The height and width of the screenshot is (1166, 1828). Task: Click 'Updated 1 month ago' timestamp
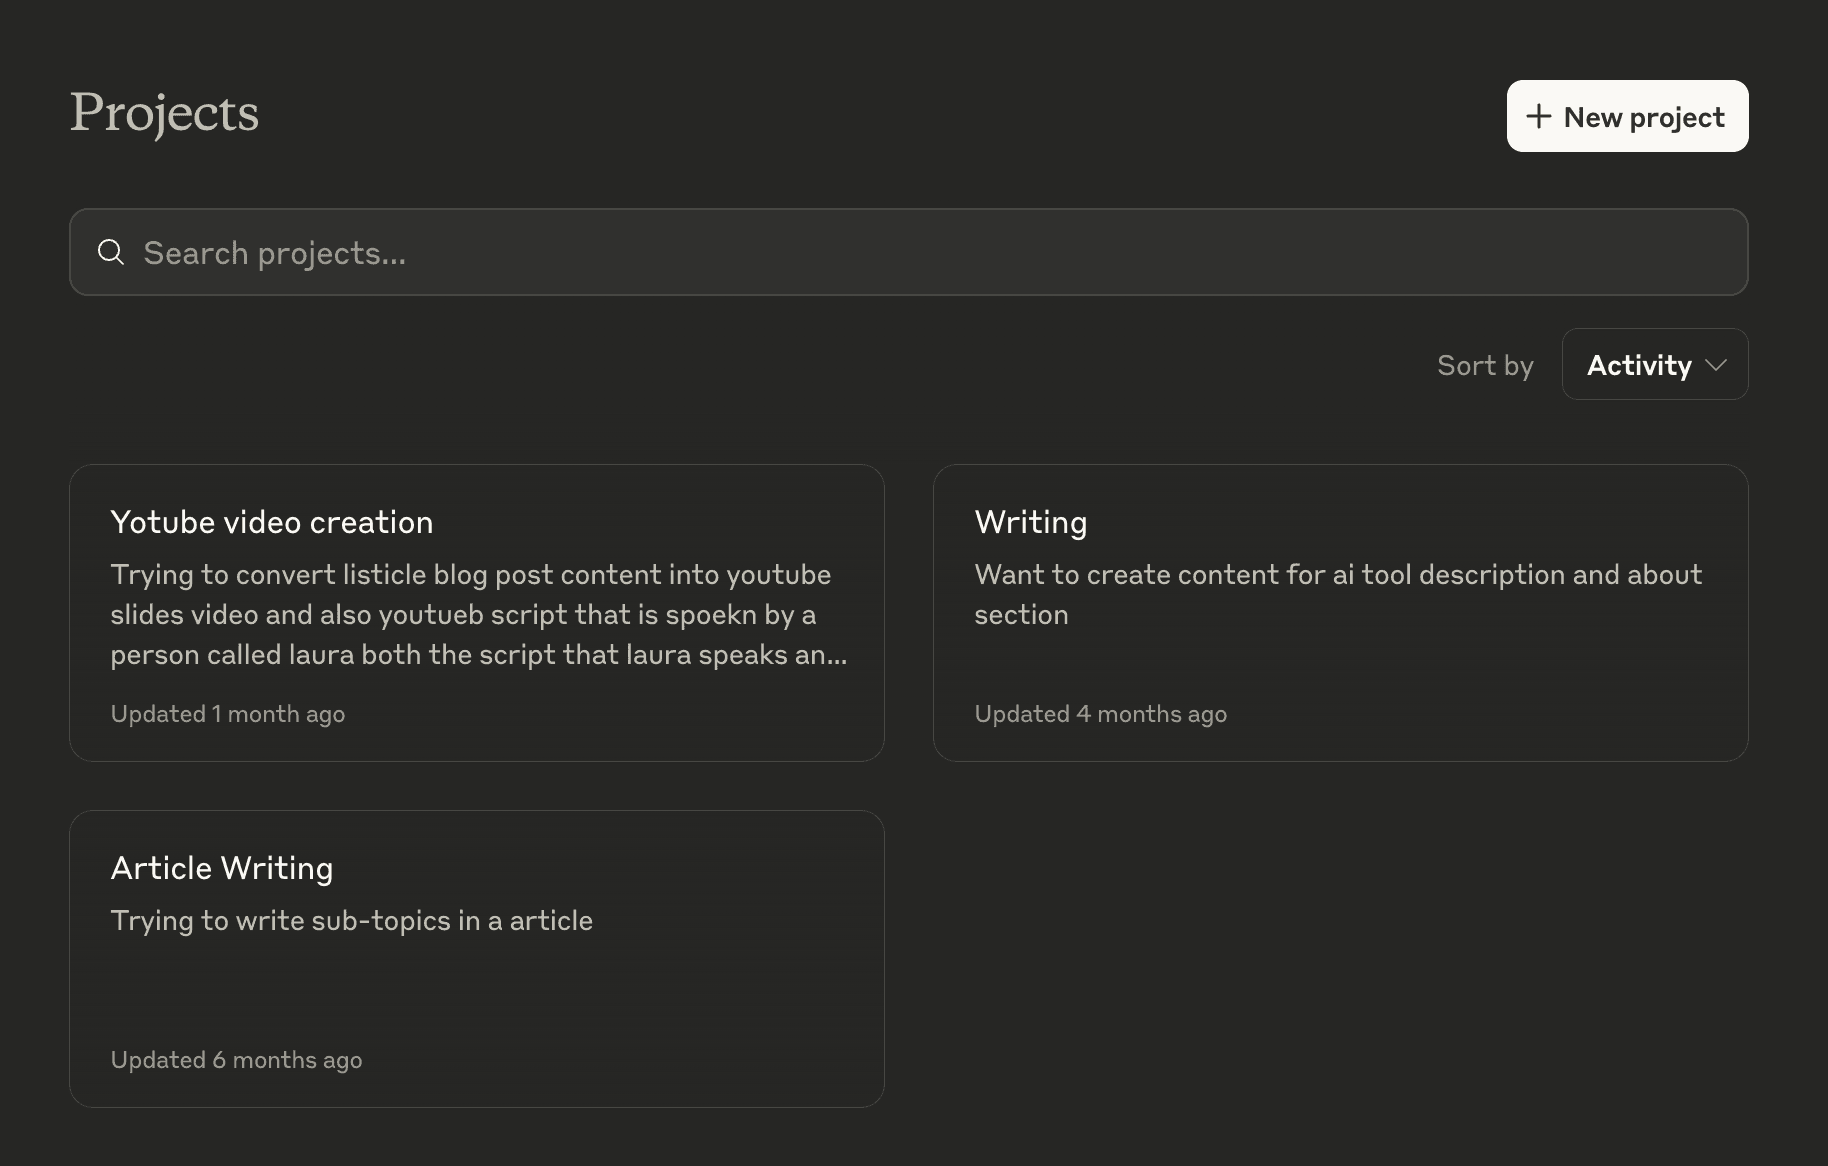[227, 714]
